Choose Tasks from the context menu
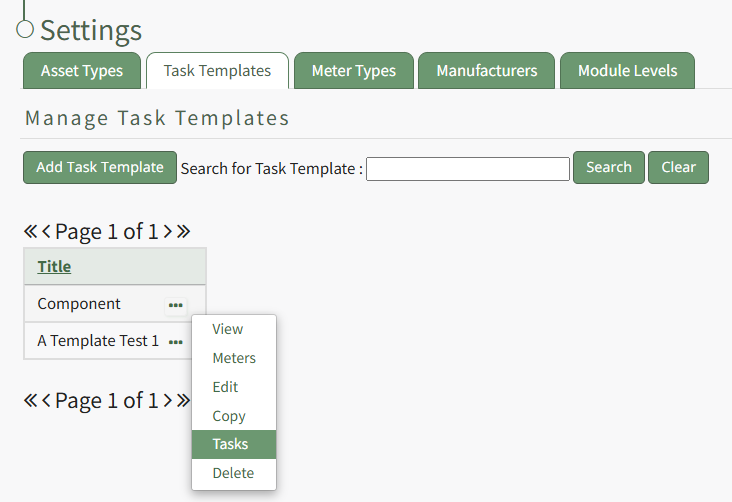The image size is (732, 502). [231, 445]
